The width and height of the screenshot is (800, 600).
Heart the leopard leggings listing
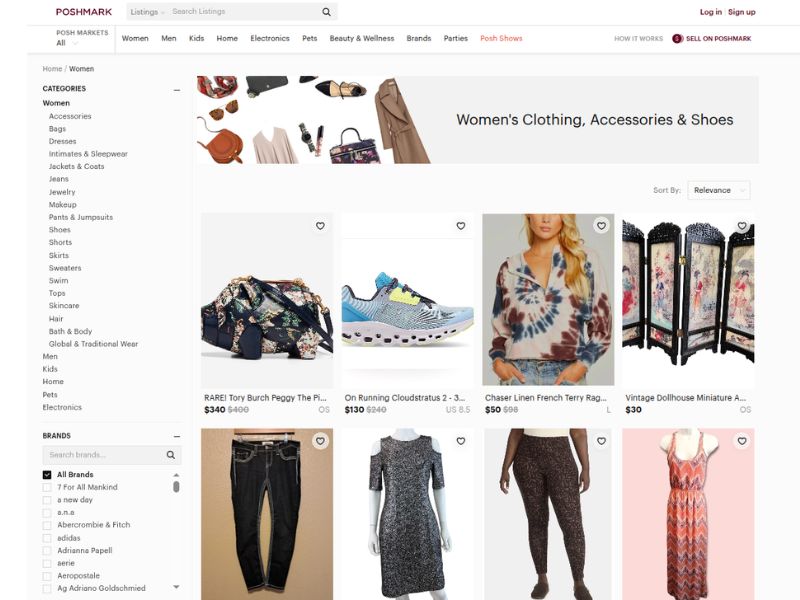pyautogui.click(x=602, y=441)
